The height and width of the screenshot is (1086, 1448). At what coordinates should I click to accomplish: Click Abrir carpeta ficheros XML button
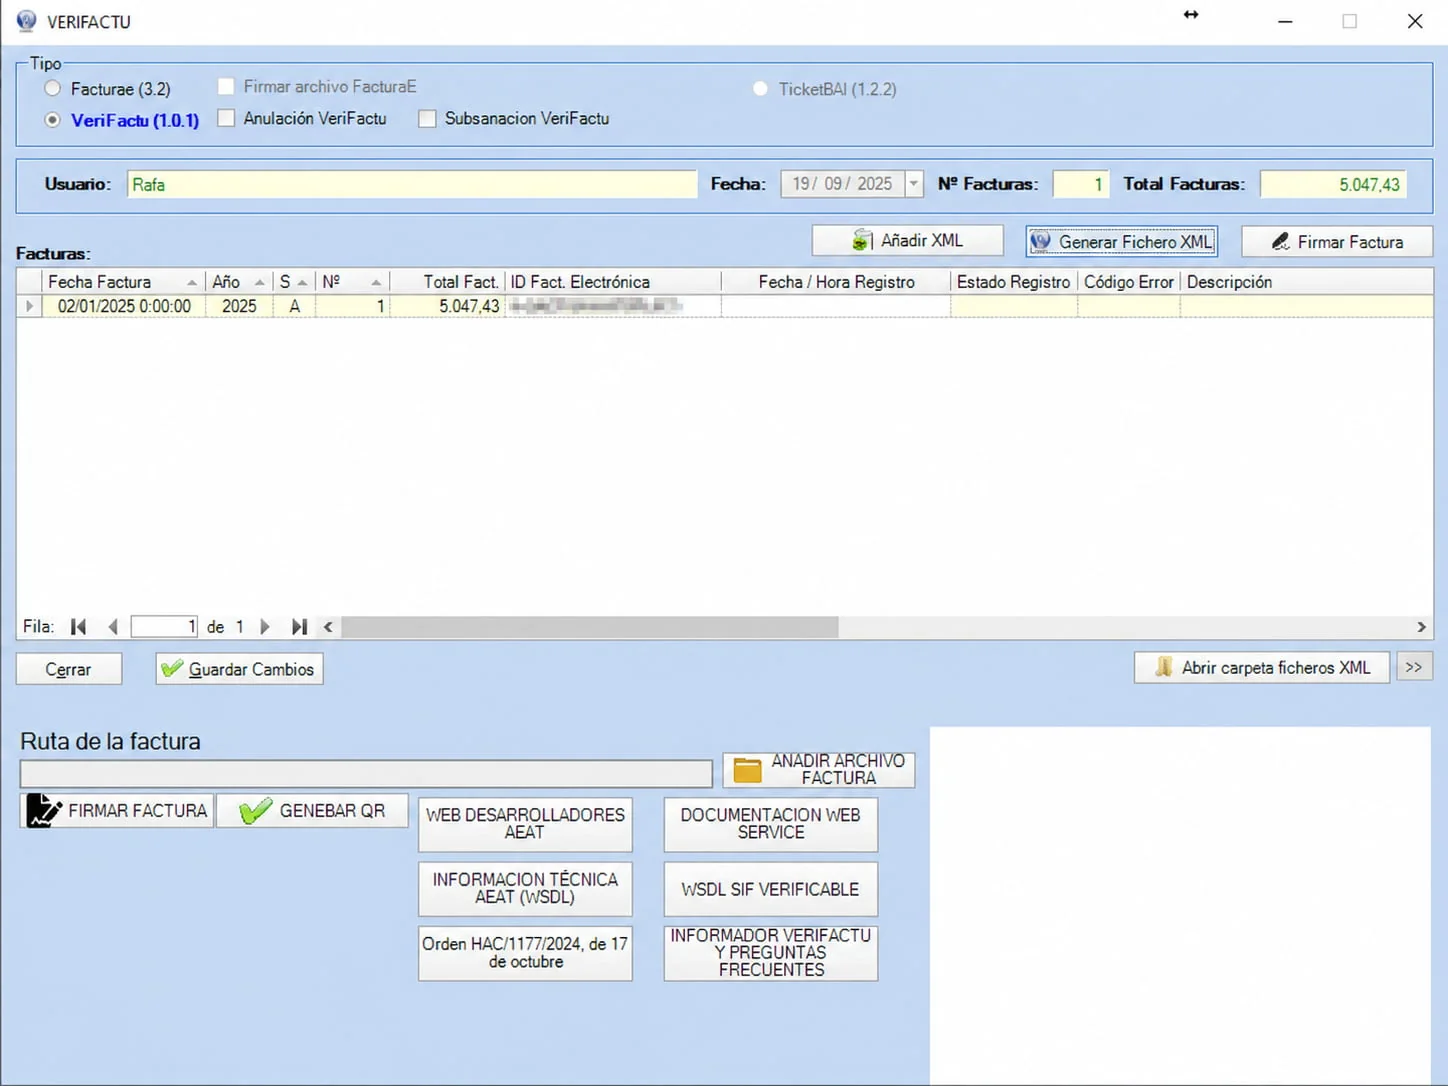1262,667
